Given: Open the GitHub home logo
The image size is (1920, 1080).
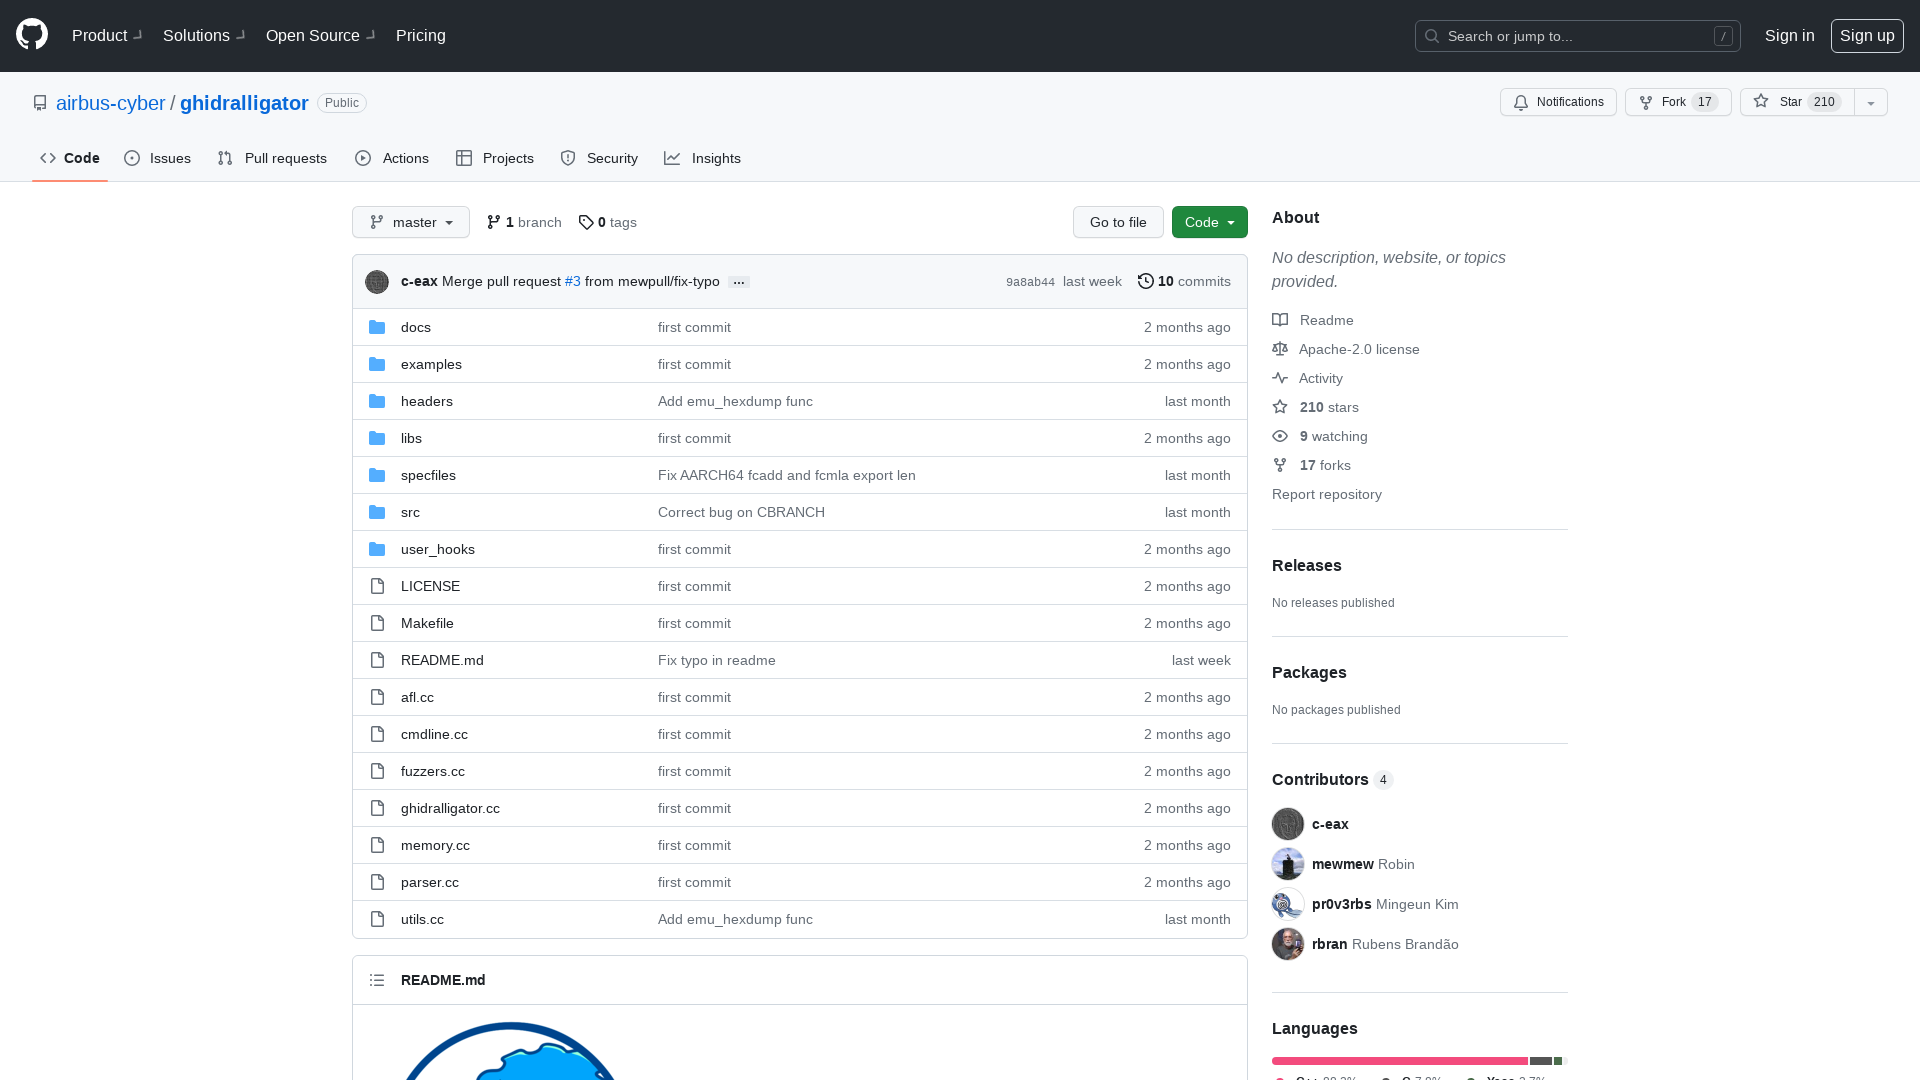Looking at the screenshot, I should (32, 35).
